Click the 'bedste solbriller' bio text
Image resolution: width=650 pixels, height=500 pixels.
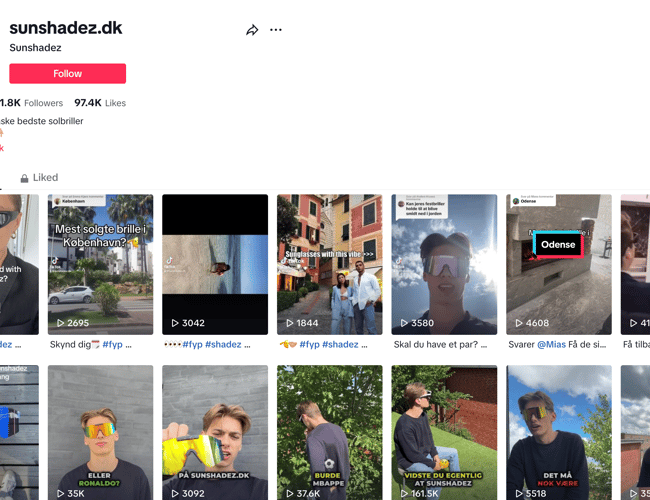(x=50, y=121)
